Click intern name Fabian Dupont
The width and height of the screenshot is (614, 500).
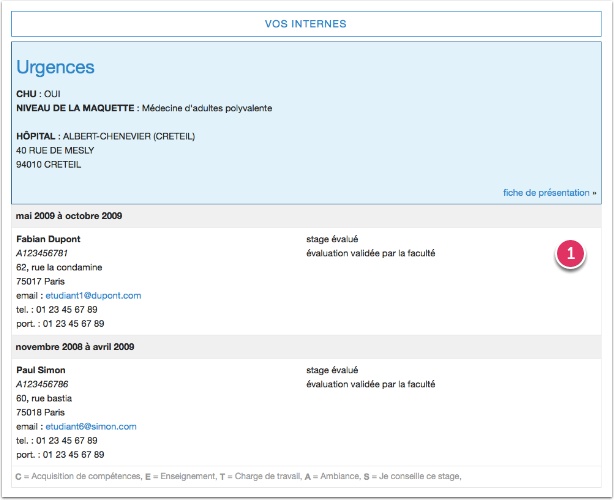[48, 239]
